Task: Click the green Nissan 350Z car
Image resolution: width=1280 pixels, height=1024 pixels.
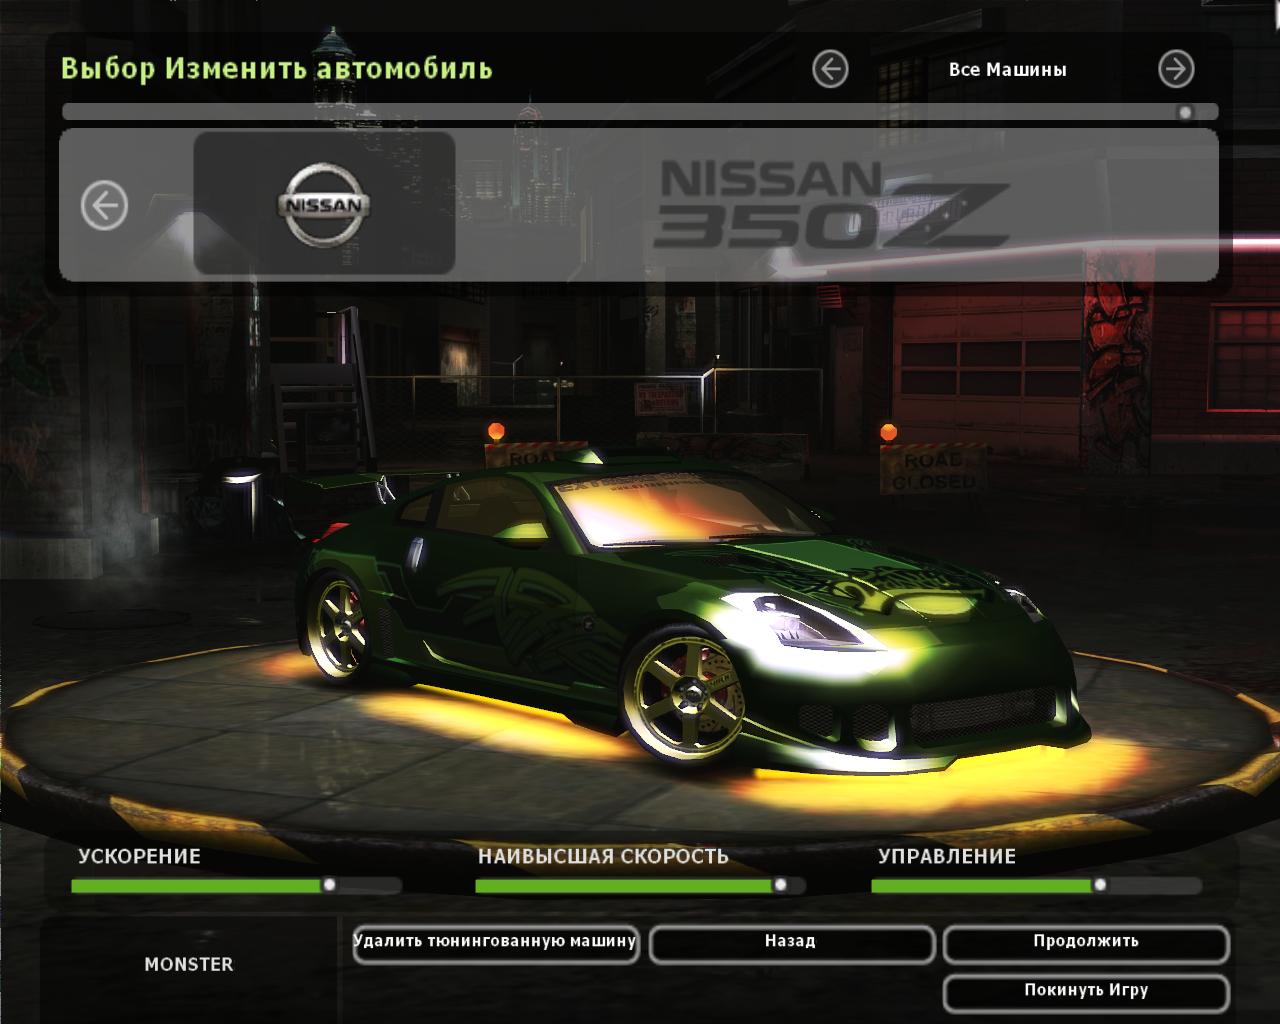Action: 690,610
